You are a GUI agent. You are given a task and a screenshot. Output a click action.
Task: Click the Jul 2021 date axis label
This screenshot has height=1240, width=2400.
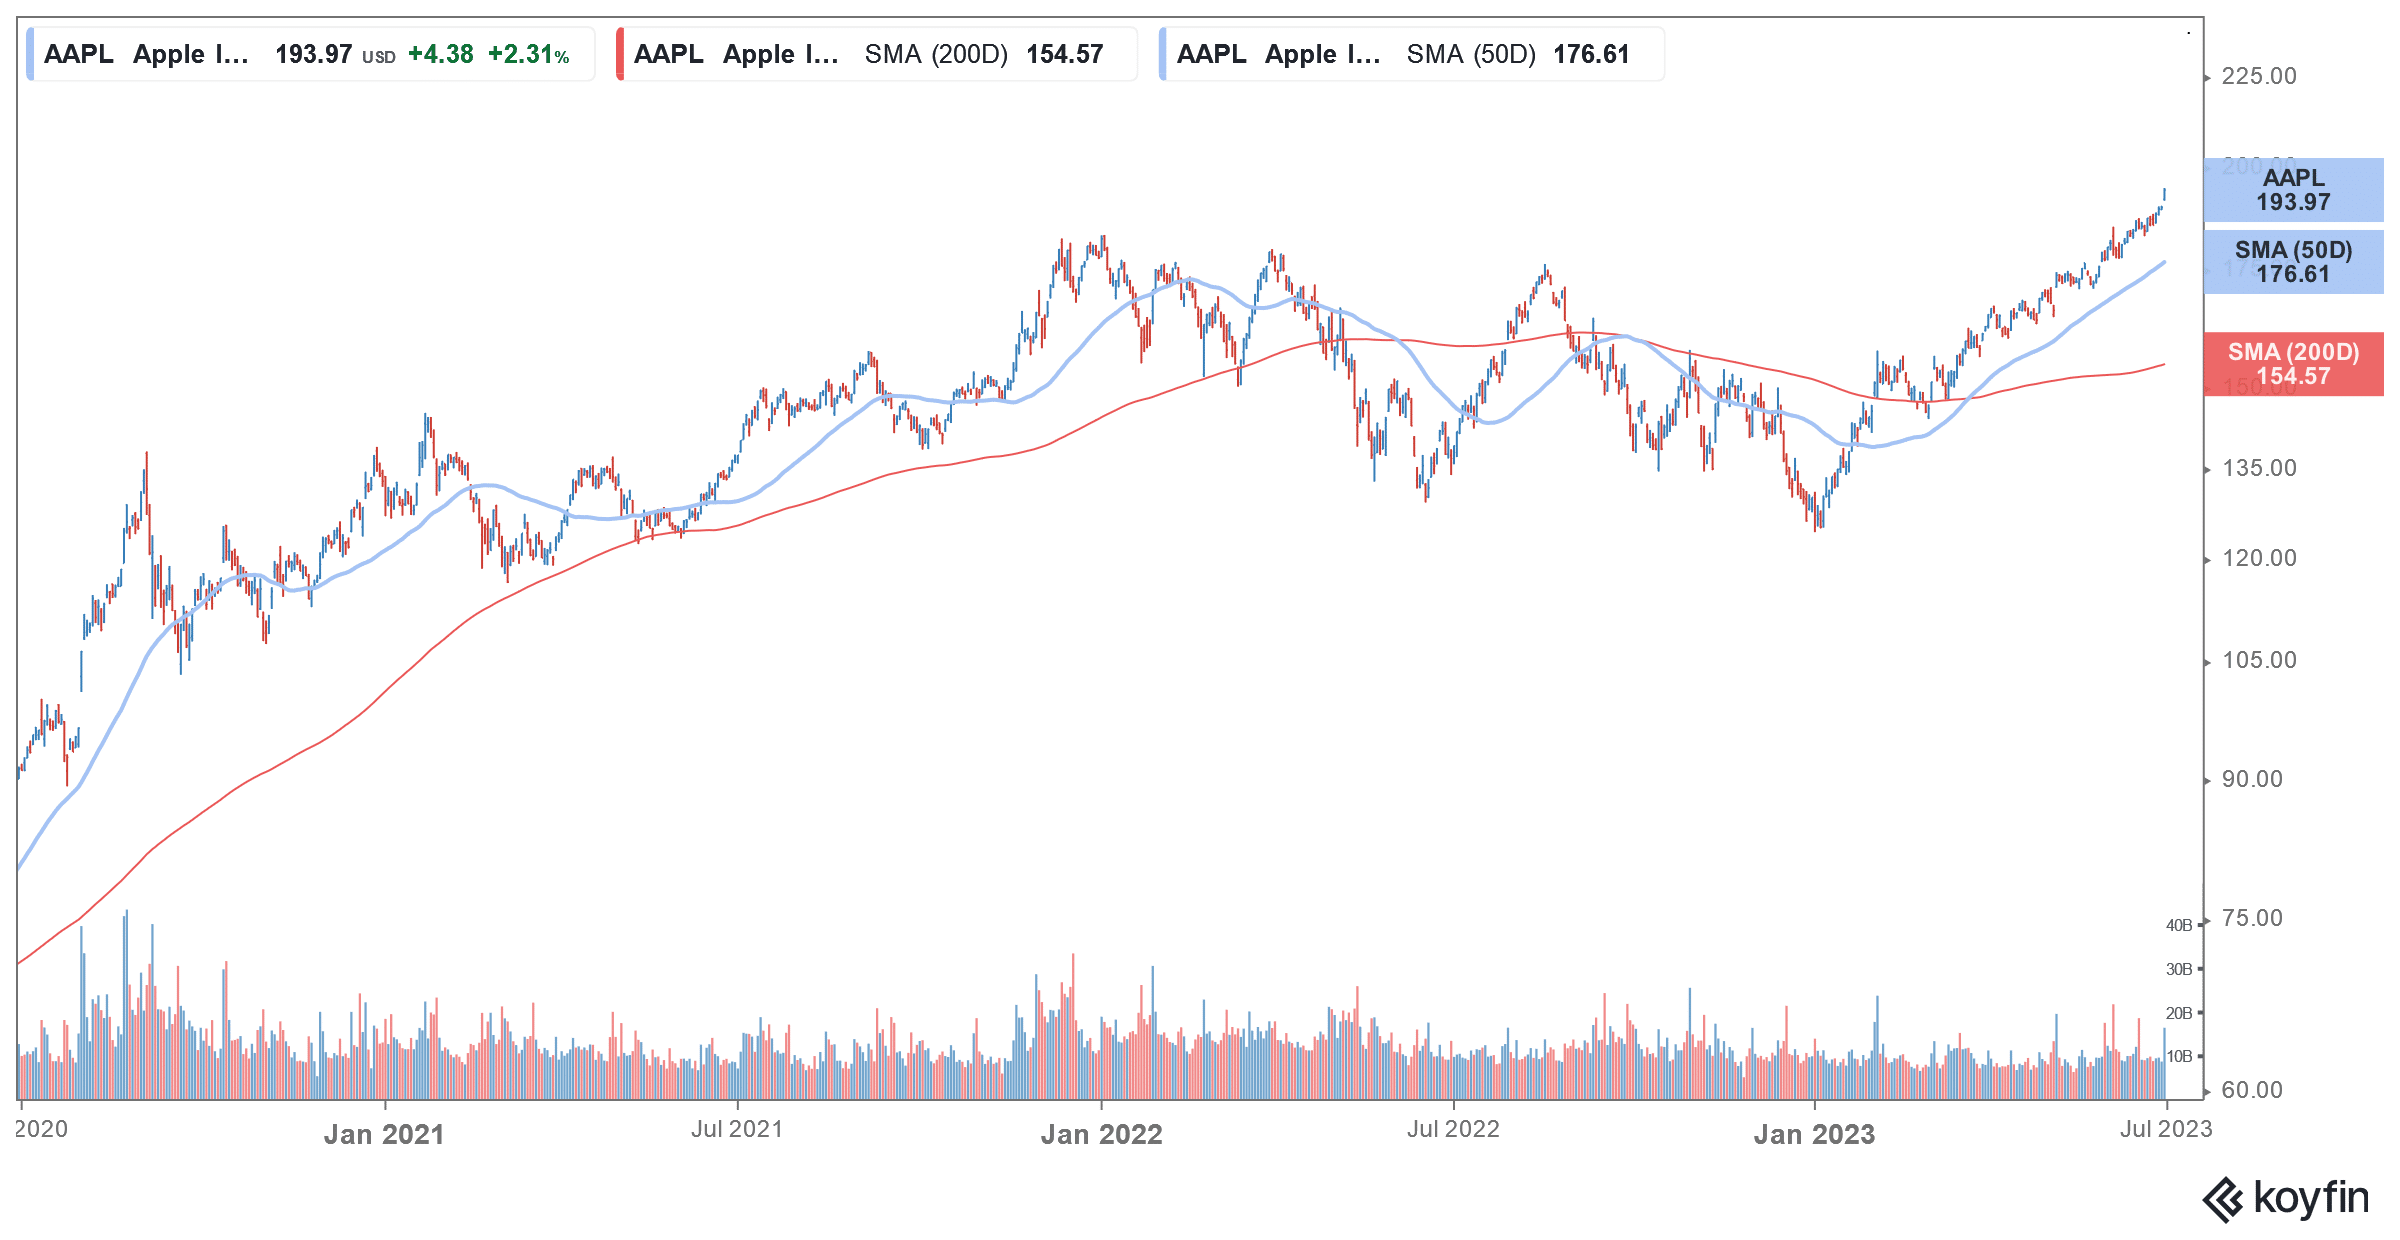point(737,1129)
